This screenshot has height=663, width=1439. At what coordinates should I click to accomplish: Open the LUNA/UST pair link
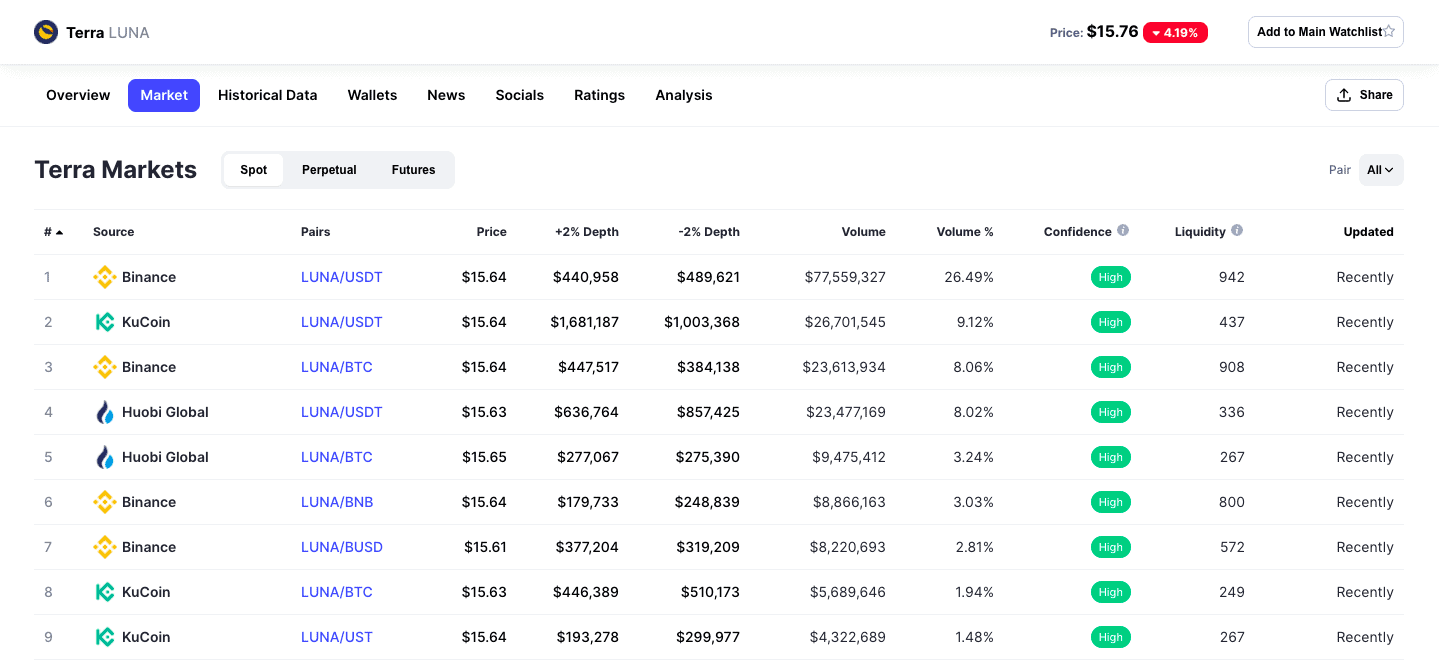[x=337, y=637]
